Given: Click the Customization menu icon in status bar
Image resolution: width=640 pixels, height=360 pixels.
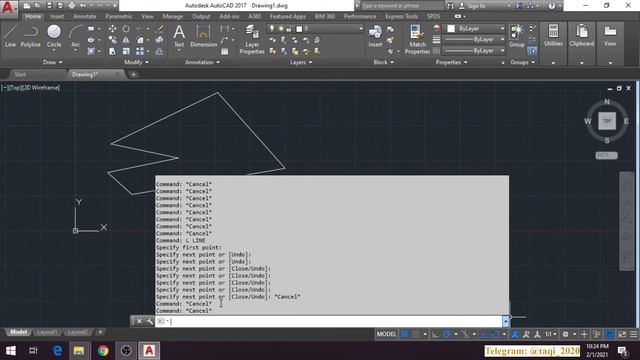Looking at the screenshot, I should (633, 334).
